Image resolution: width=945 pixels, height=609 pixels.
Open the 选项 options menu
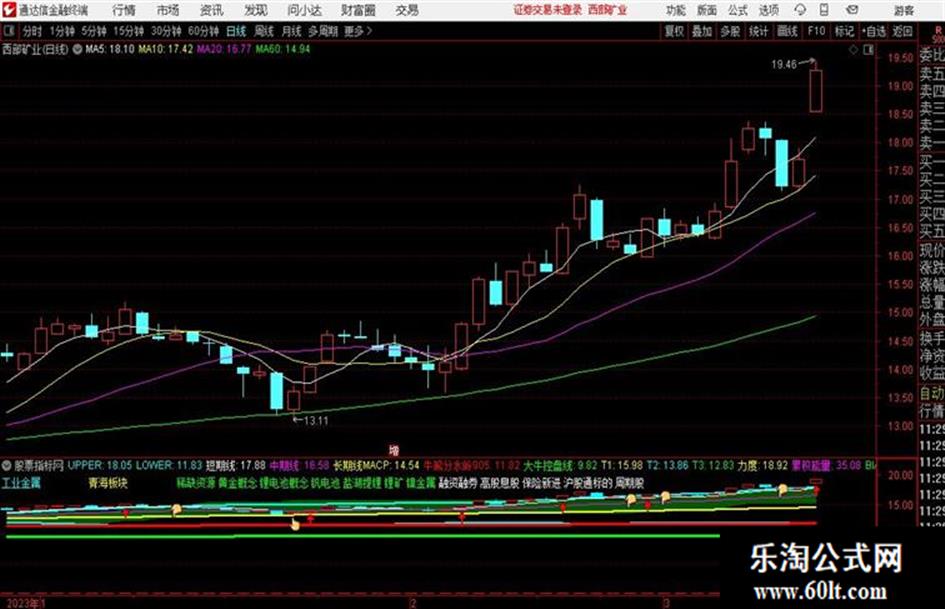pyautogui.click(x=768, y=10)
